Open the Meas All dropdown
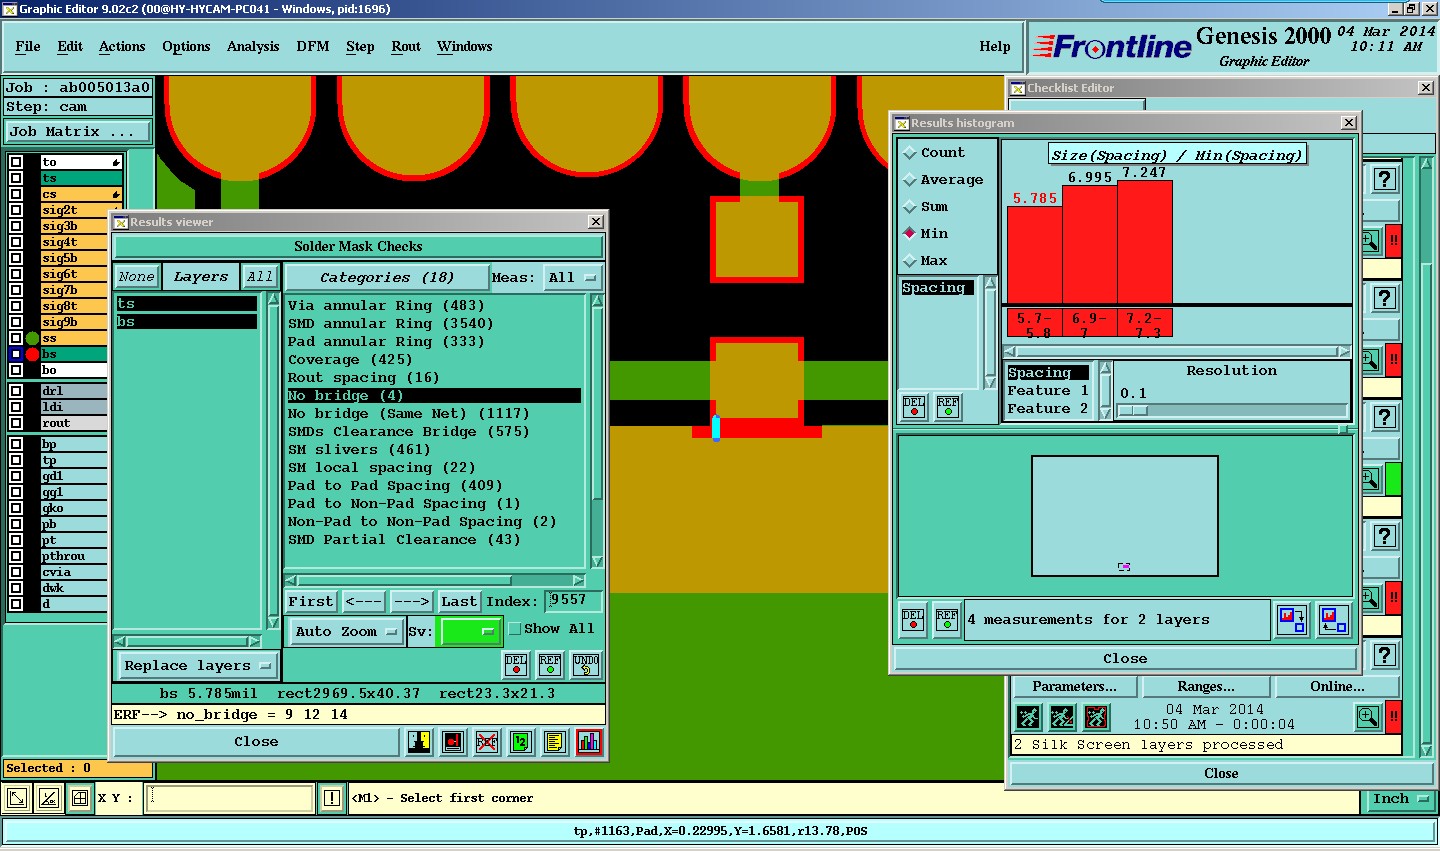 tap(572, 278)
